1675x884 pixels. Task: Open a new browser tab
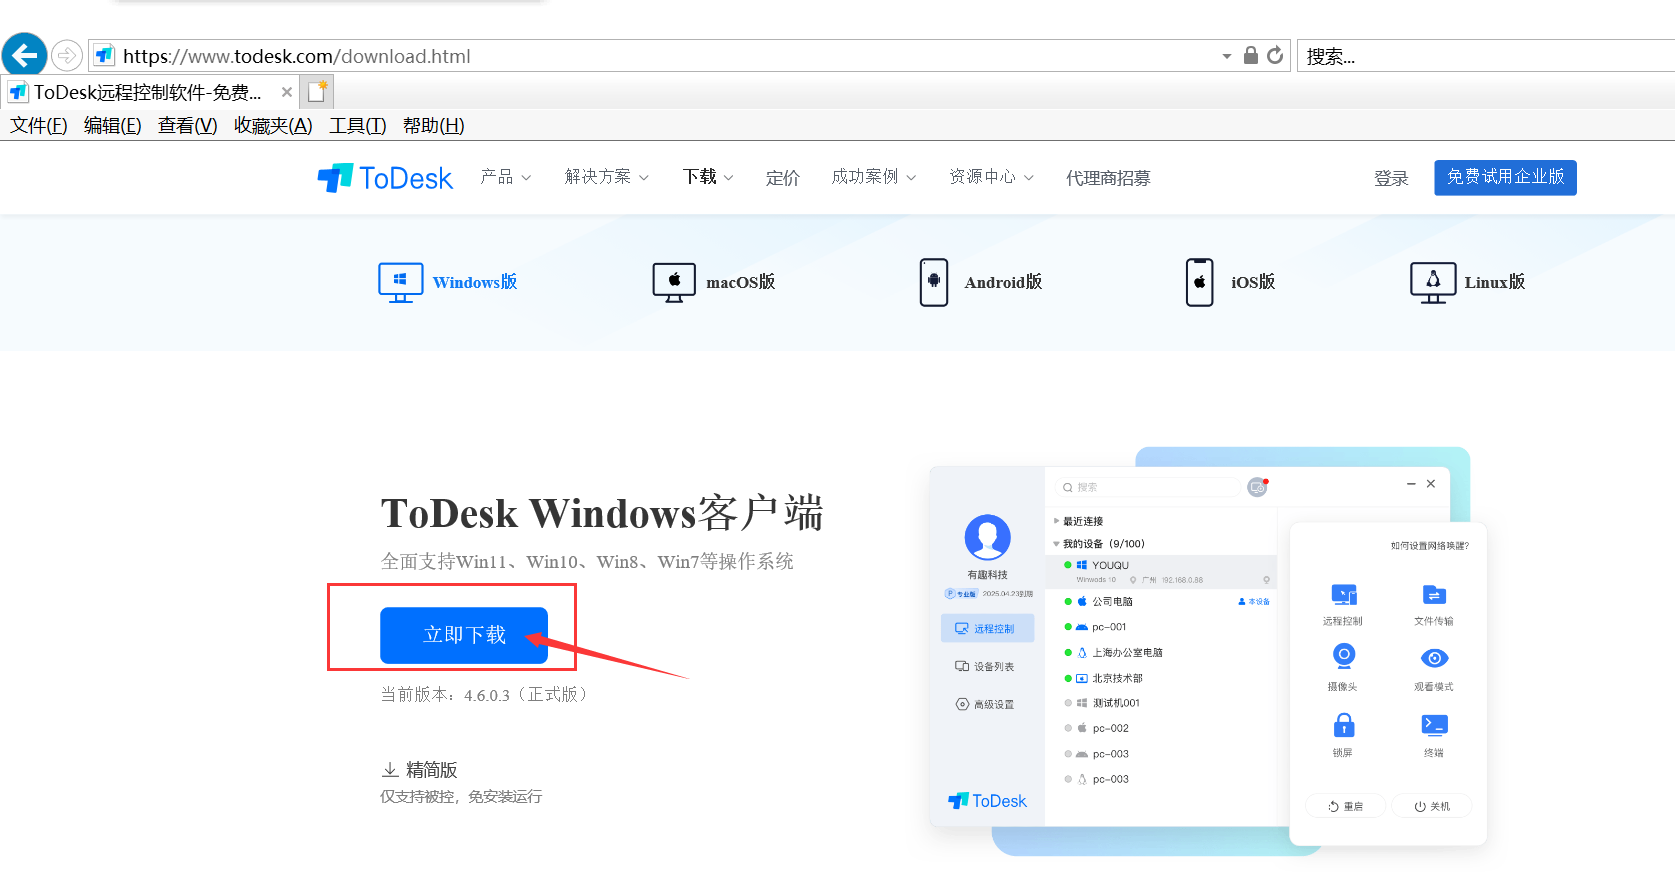click(317, 92)
